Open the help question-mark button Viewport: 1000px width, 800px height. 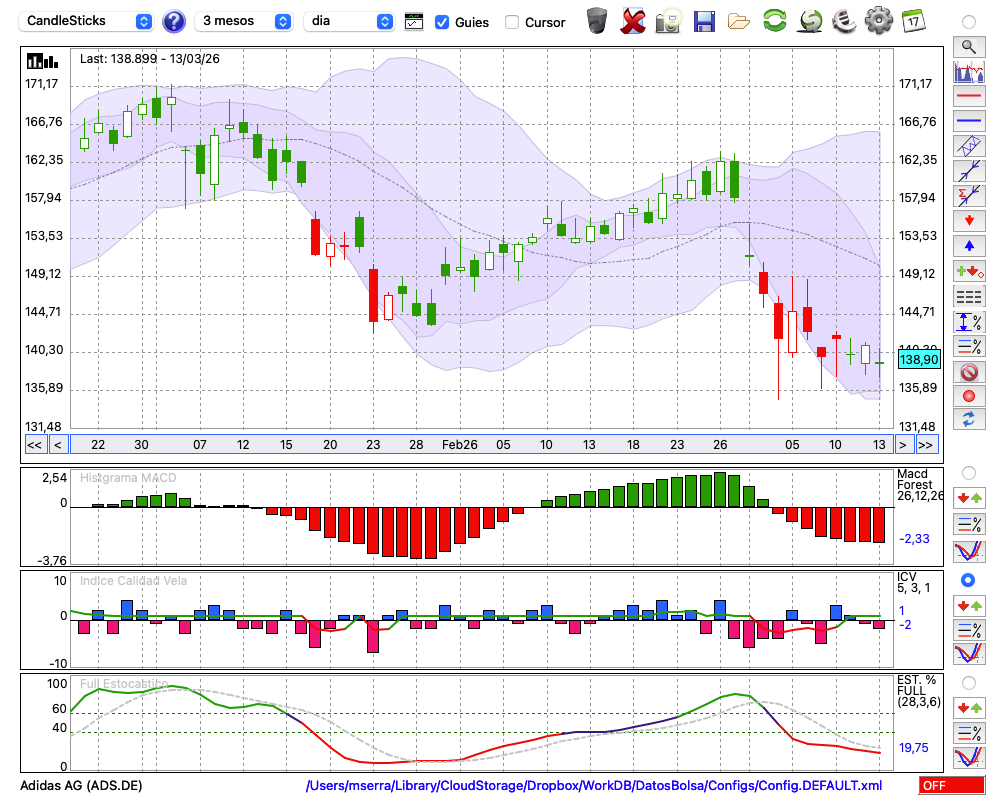click(x=173, y=22)
